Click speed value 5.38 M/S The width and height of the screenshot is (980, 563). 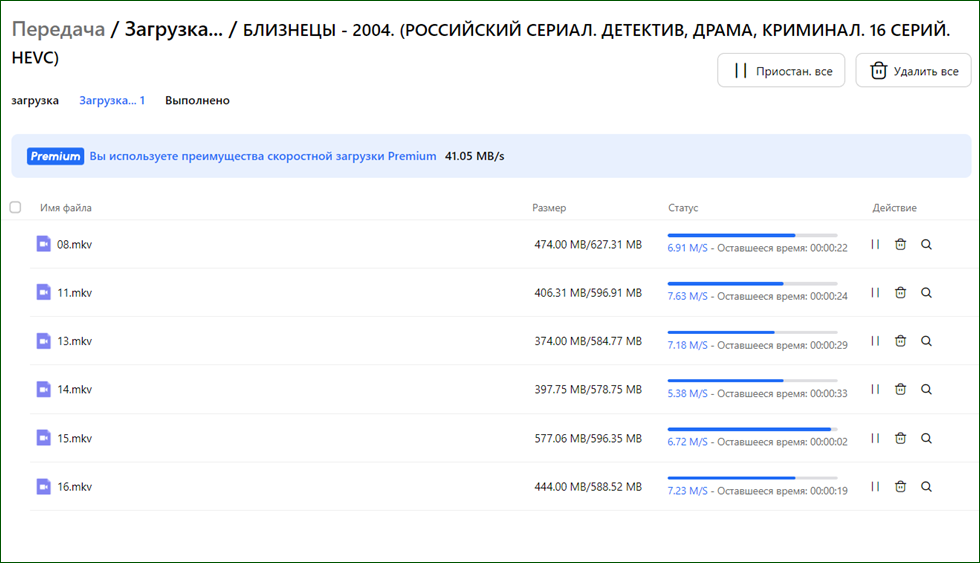[688, 394]
